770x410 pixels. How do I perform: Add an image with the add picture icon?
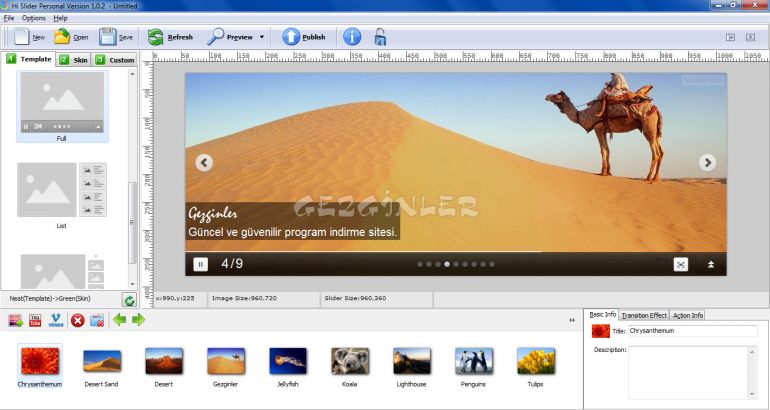[x=16, y=321]
